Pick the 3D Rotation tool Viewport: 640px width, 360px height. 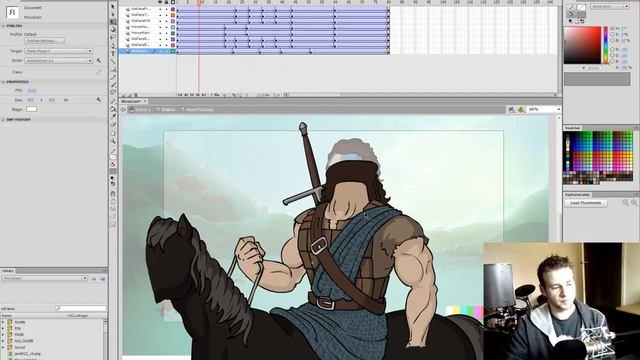pyautogui.click(x=113, y=29)
